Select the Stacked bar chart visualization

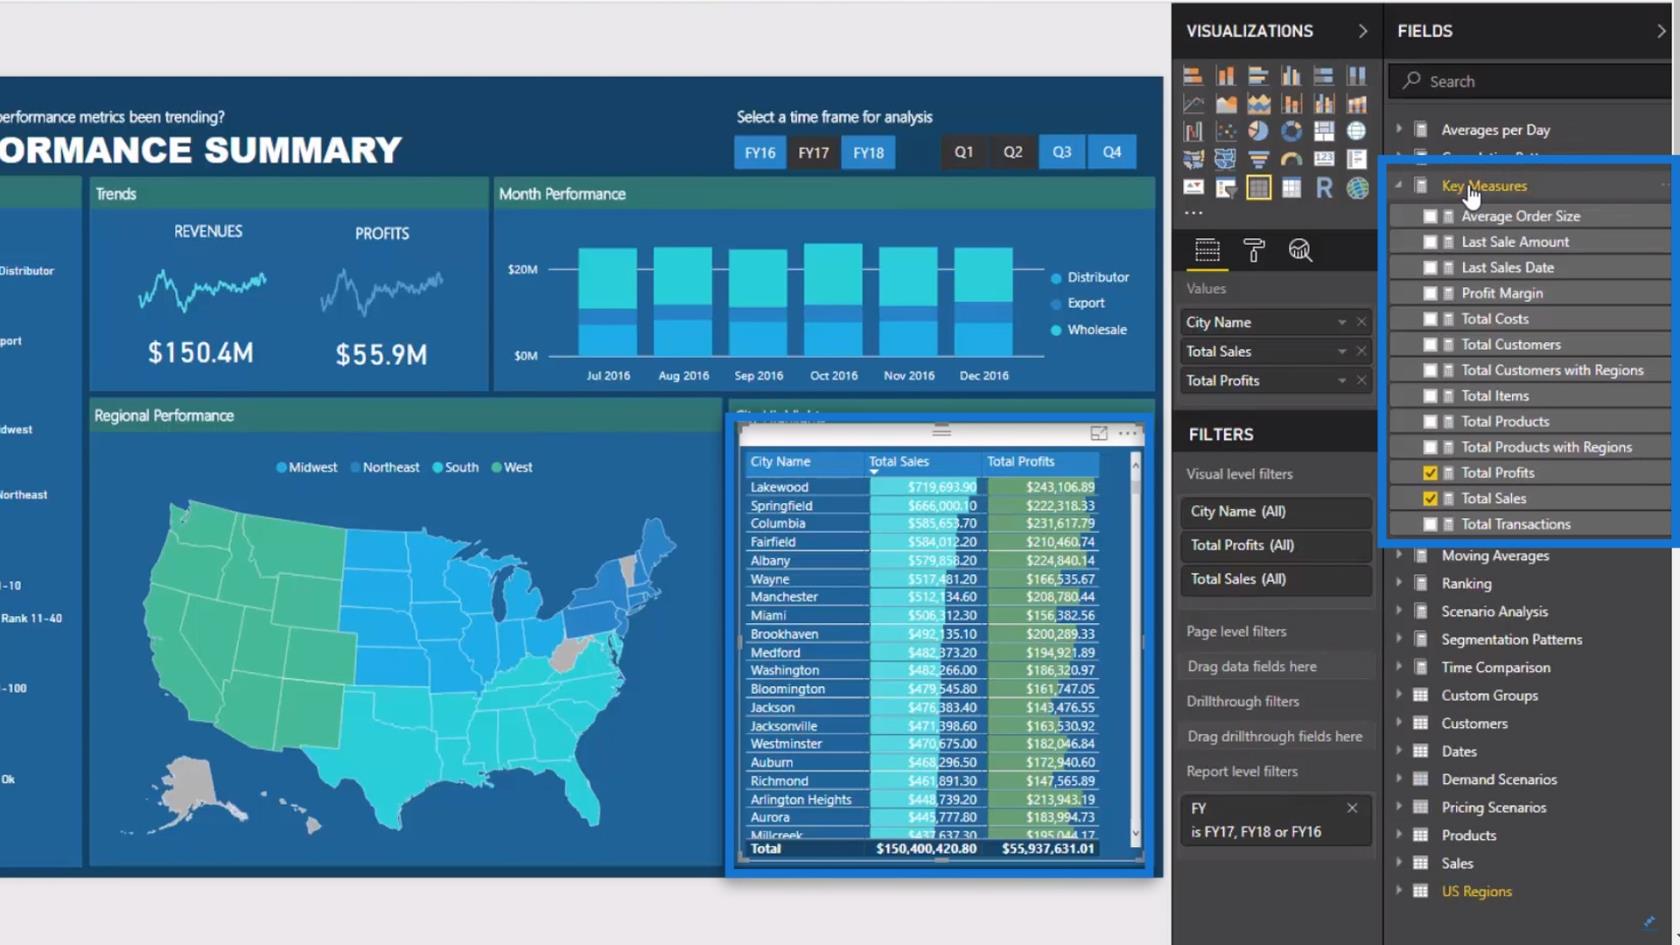(x=1193, y=76)
